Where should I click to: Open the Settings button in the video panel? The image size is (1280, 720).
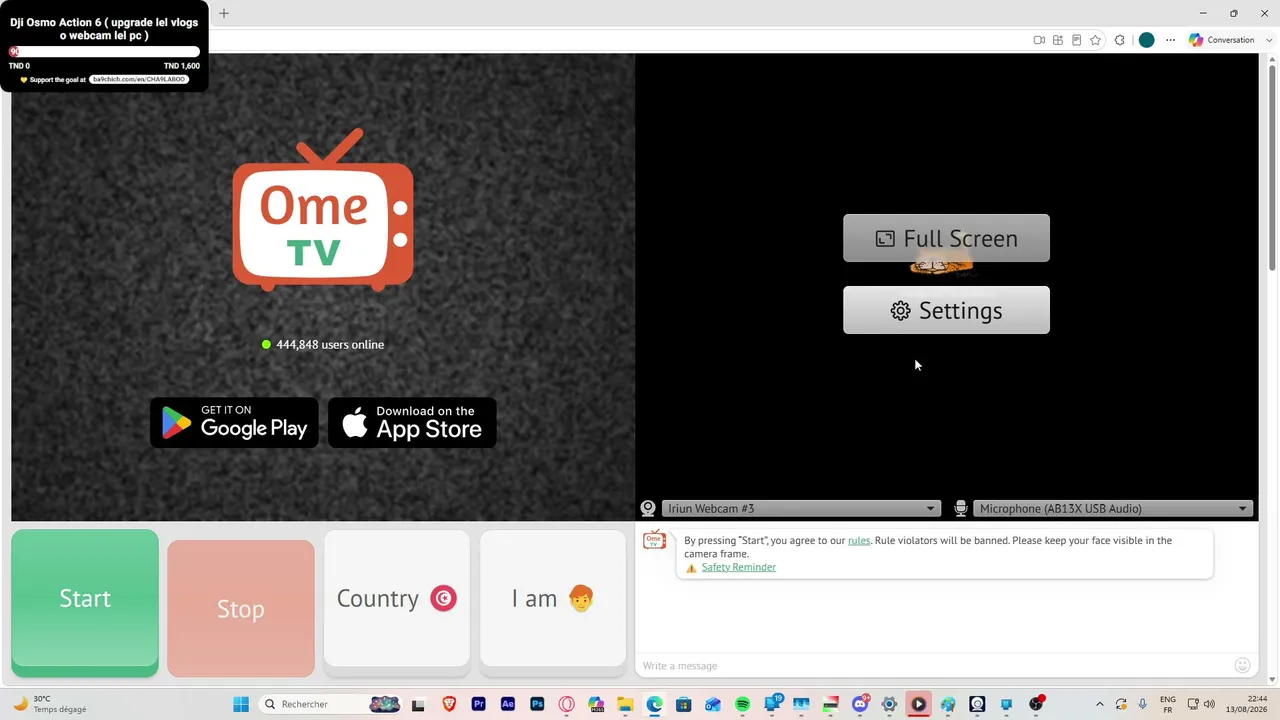coord(946,310)
